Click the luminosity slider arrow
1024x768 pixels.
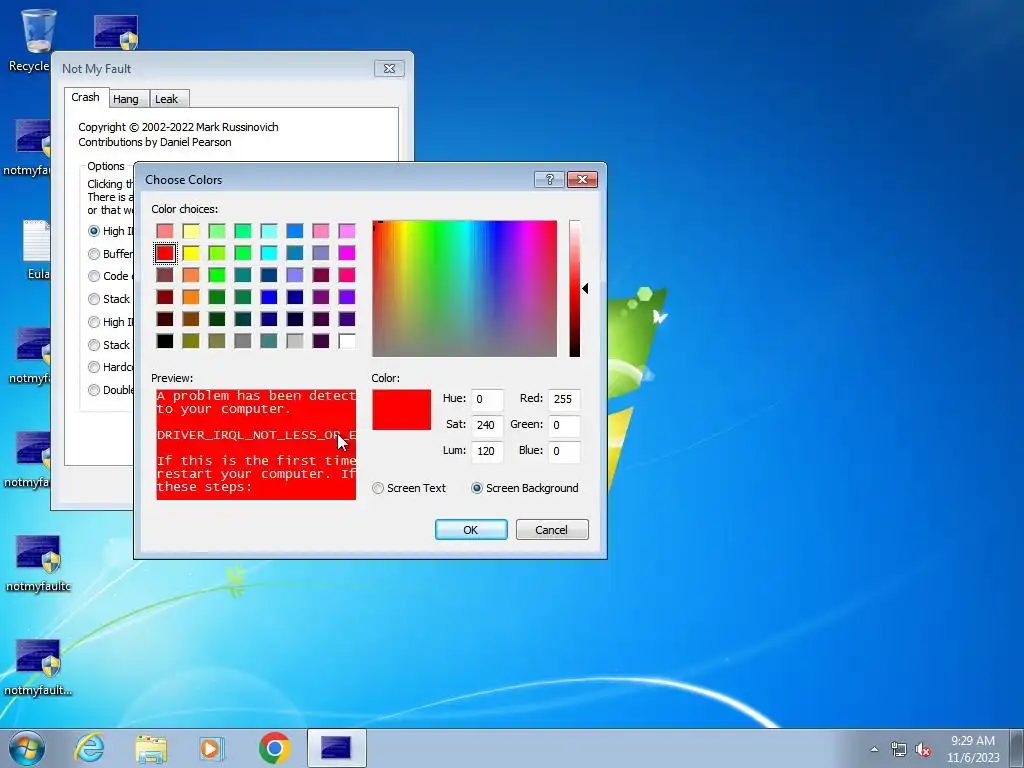click(x=585, y=289)
